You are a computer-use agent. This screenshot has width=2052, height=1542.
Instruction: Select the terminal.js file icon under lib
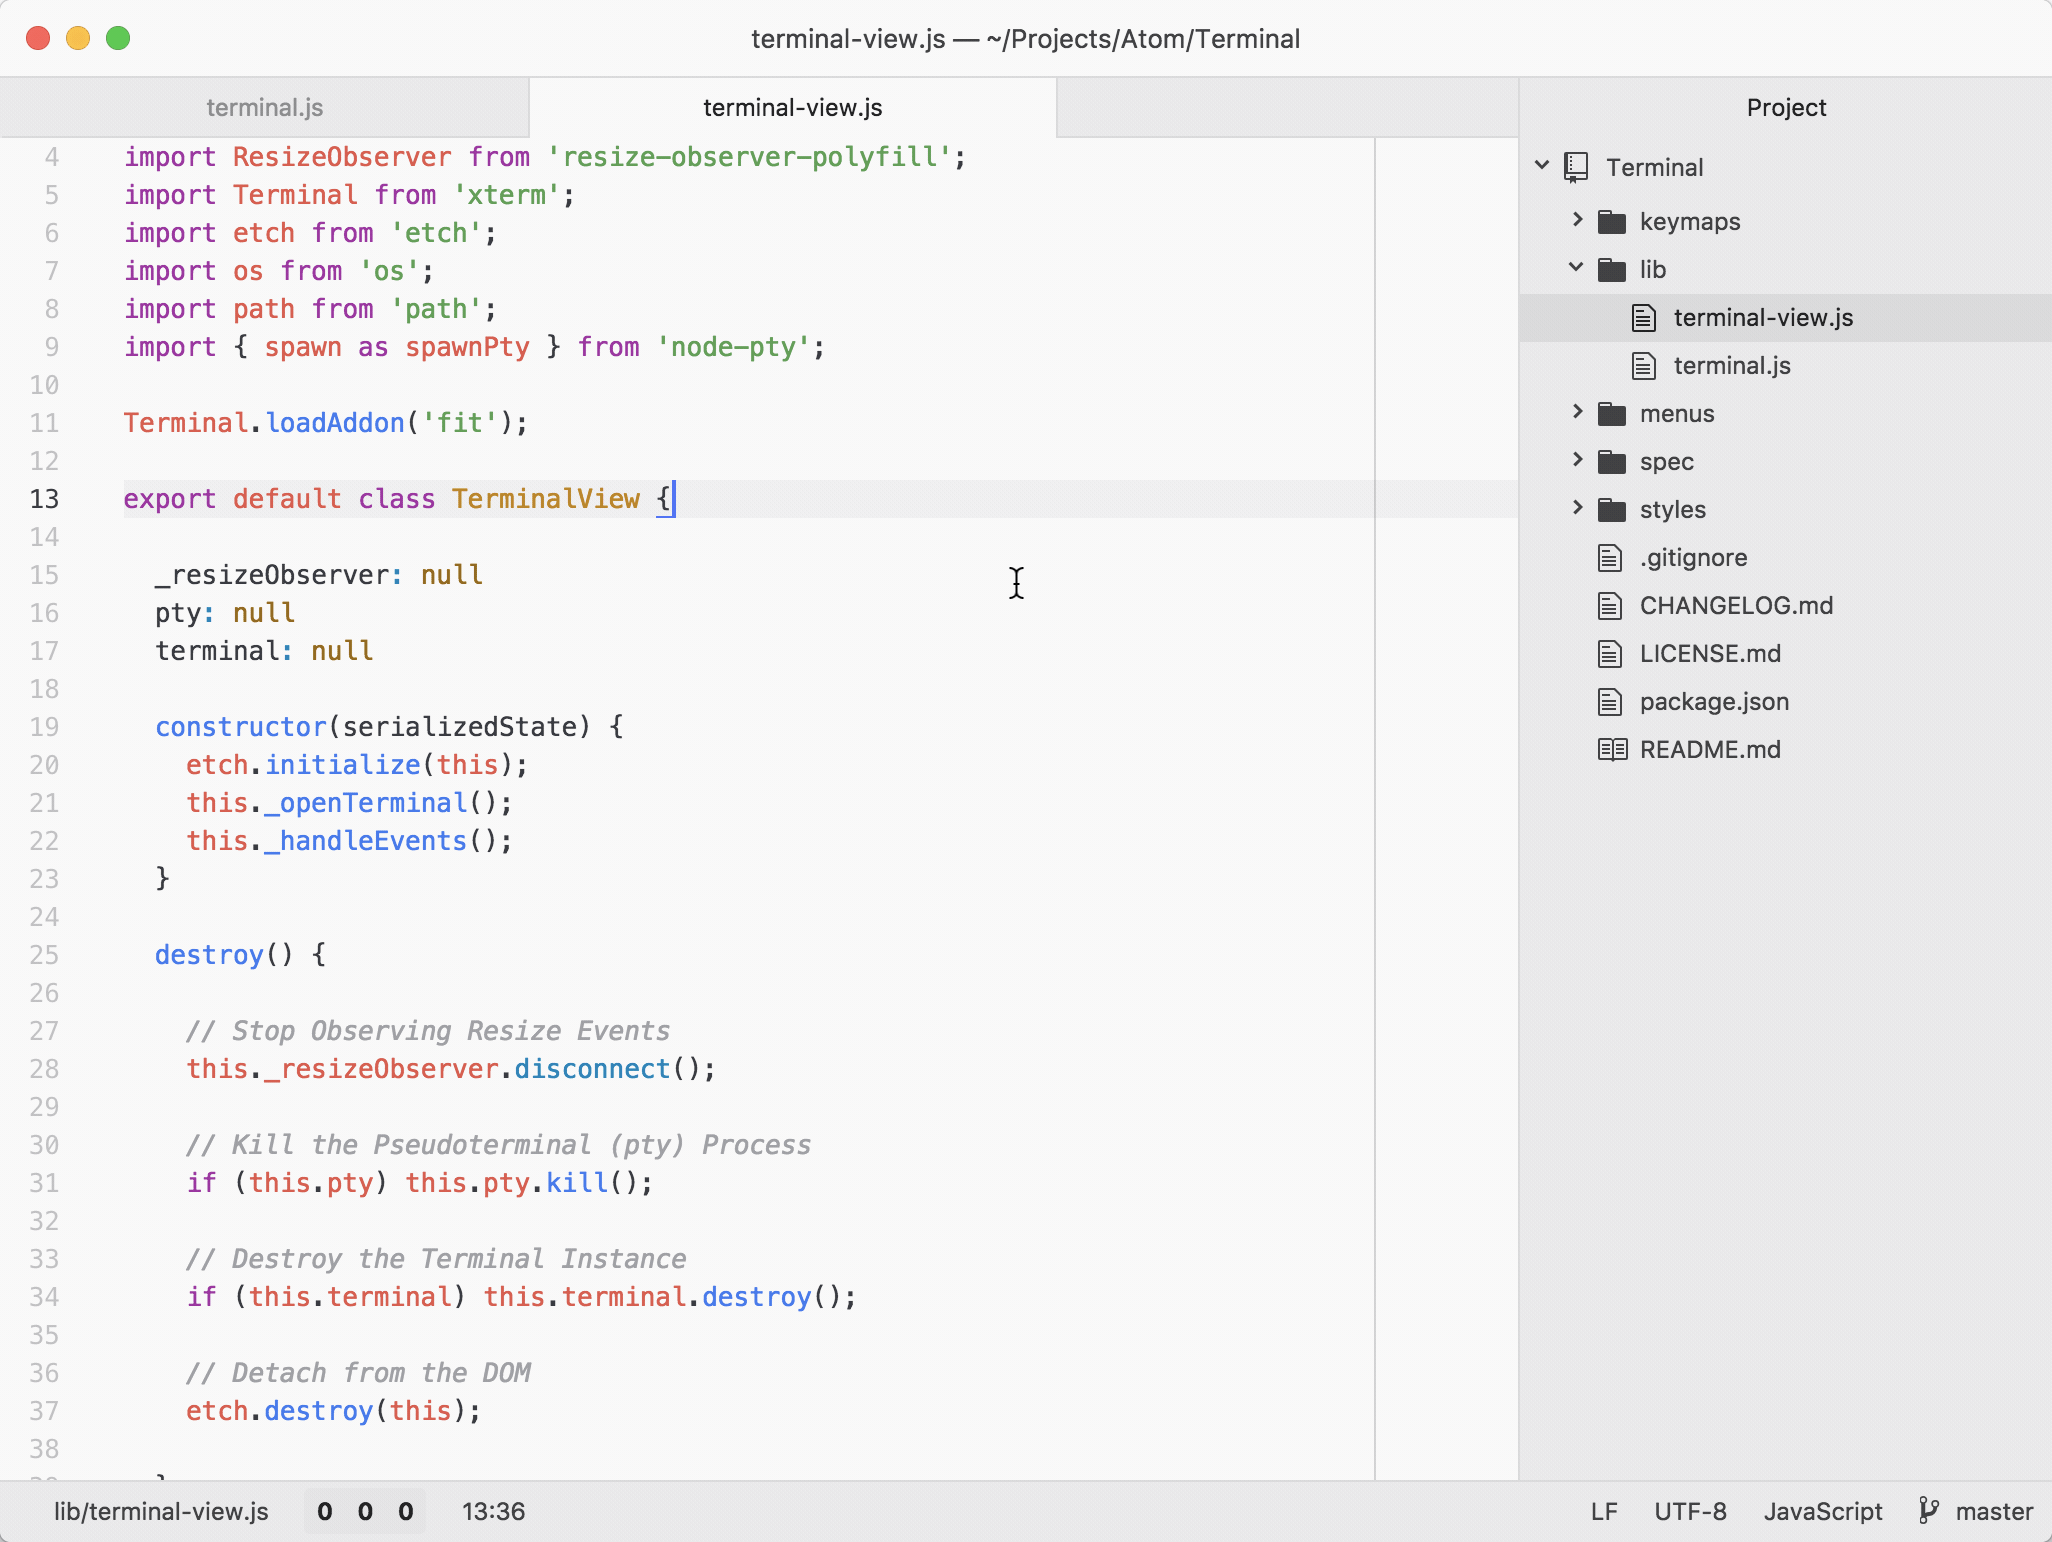pos(1643,365)
